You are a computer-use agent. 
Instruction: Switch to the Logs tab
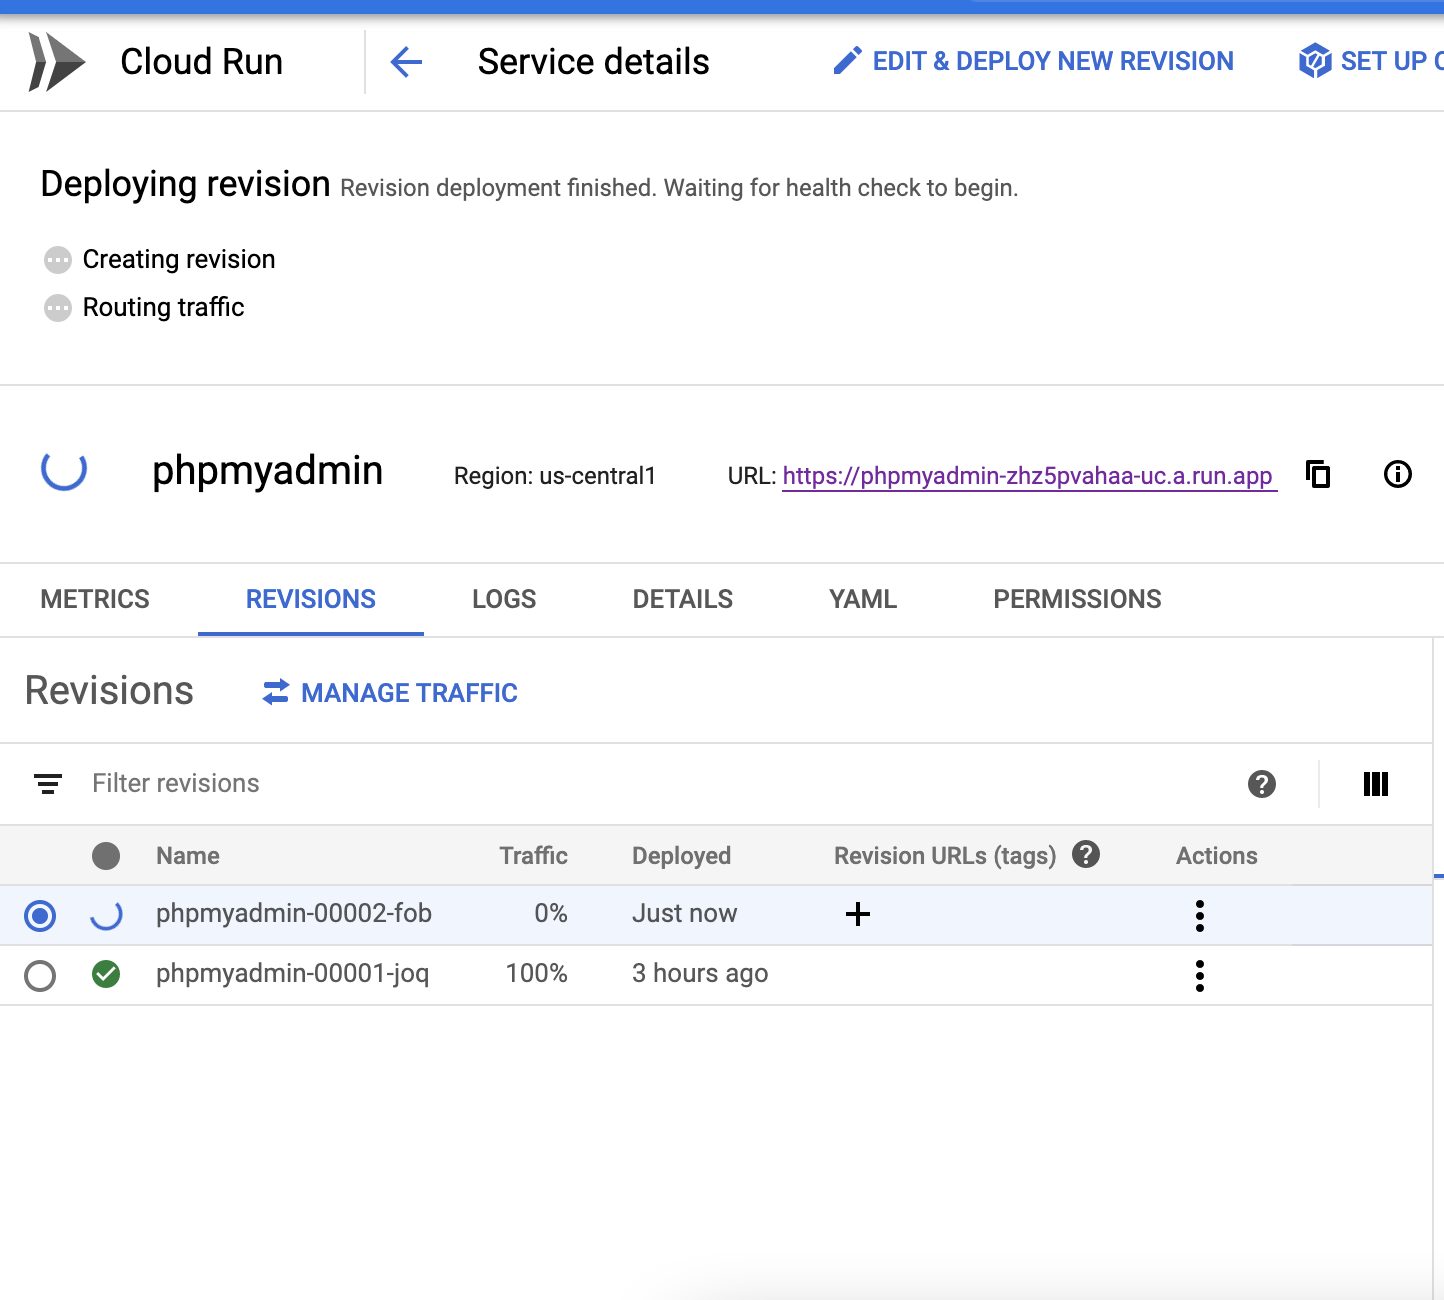pyautogui.click(x=504, y=599)
